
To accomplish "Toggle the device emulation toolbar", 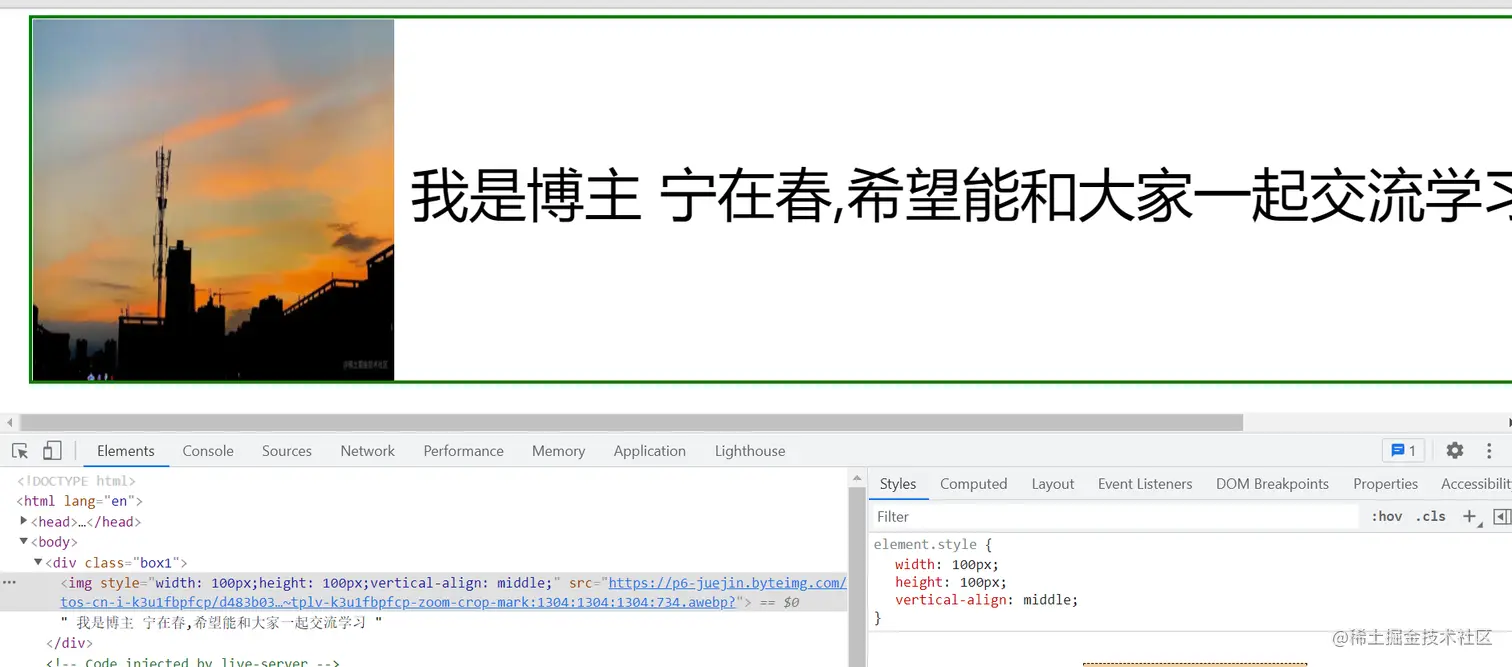I will pyautogui.click(x=52, y=449).
